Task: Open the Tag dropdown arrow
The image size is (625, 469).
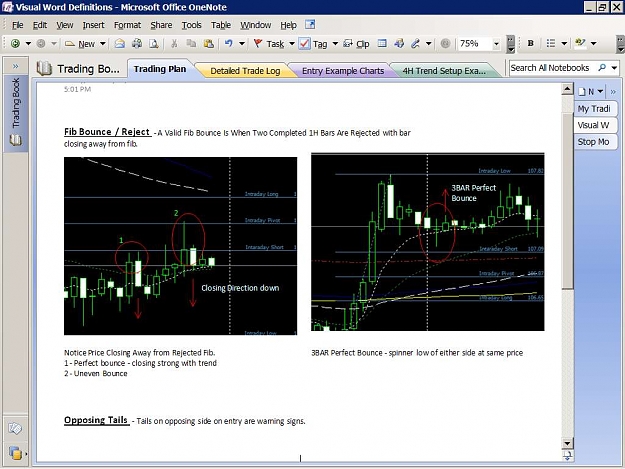Action: (335, 43)
